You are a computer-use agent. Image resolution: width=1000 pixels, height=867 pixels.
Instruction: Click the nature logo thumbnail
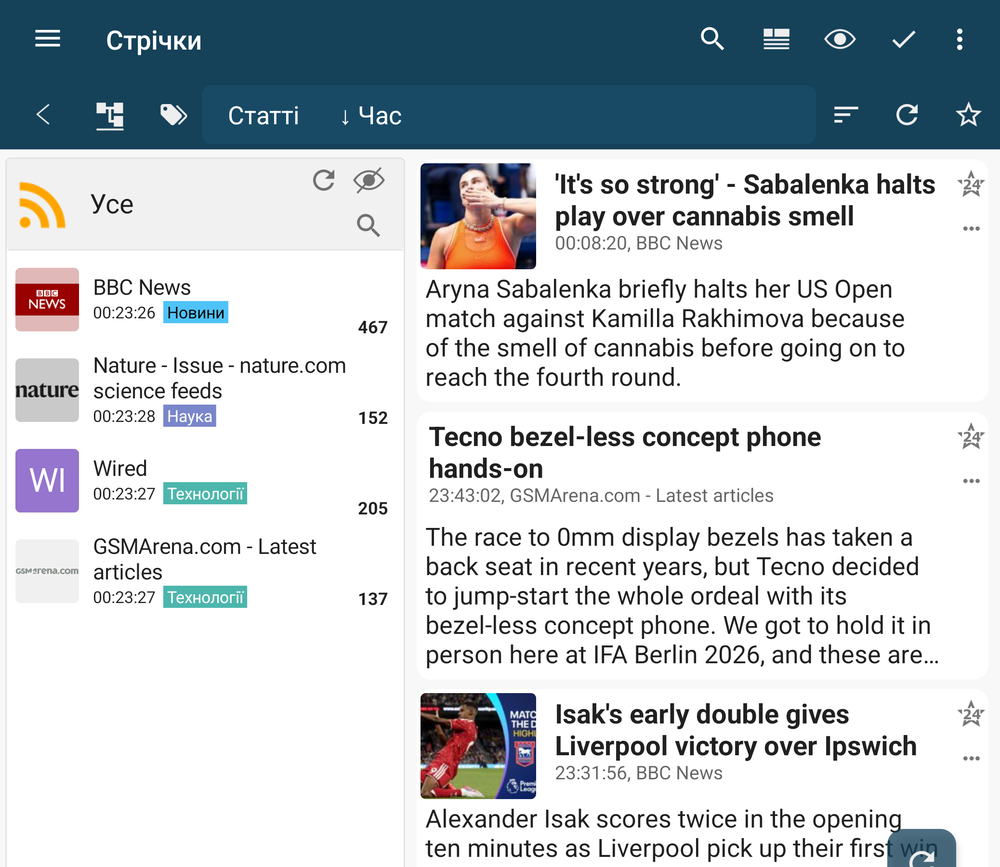47,390
